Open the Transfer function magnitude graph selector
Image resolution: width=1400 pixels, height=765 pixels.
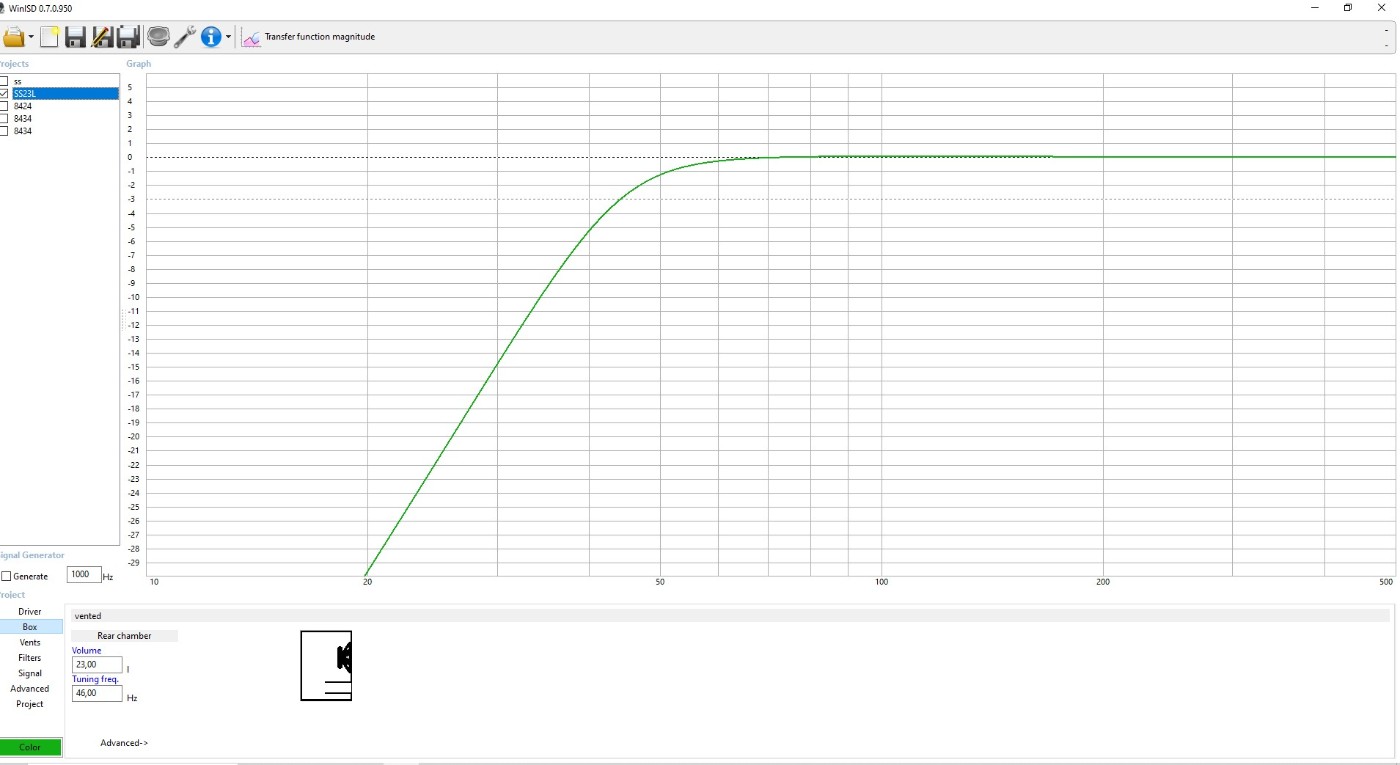[309, 37]
